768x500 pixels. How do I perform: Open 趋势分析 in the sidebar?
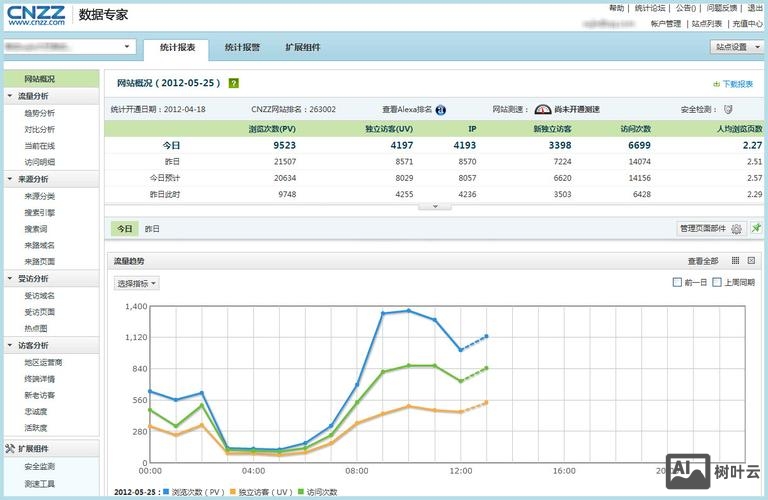[40, 113]
